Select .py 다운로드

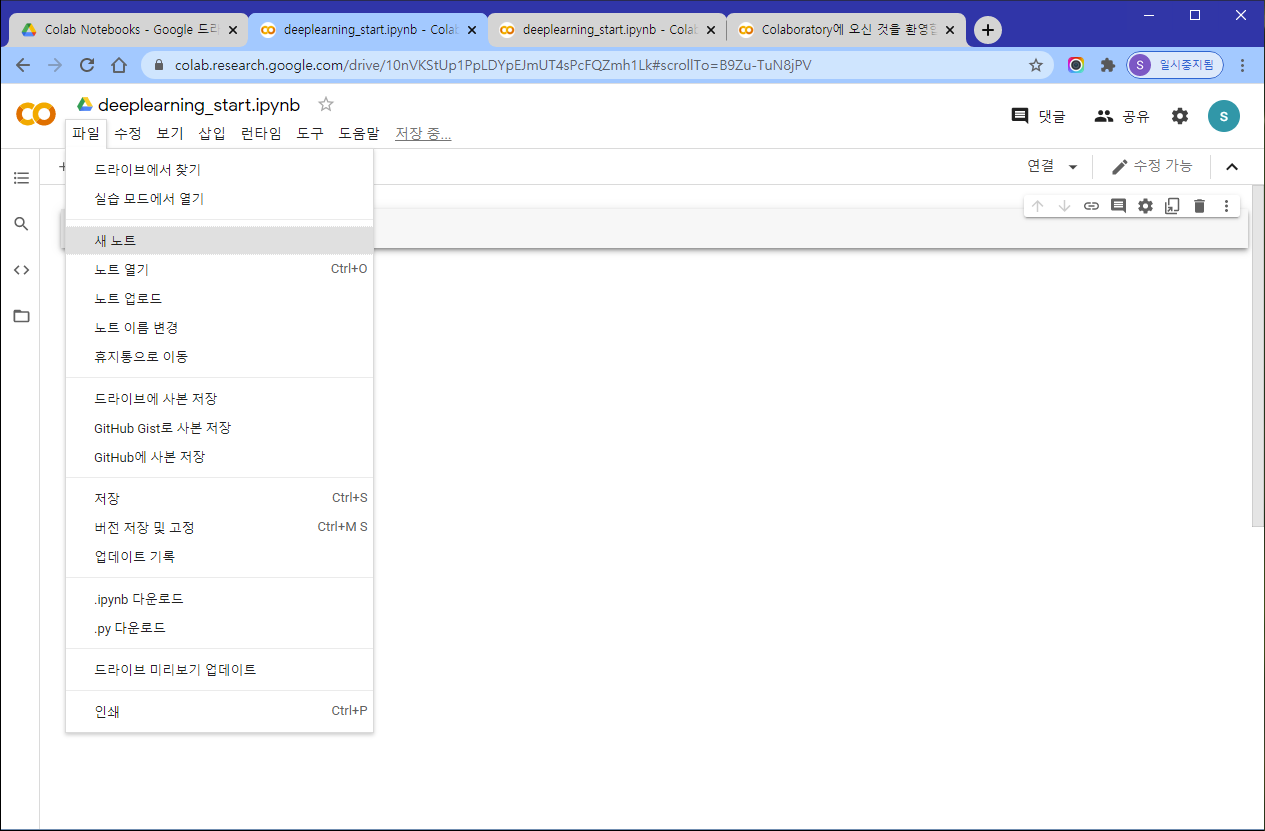[x=219, y=628]
